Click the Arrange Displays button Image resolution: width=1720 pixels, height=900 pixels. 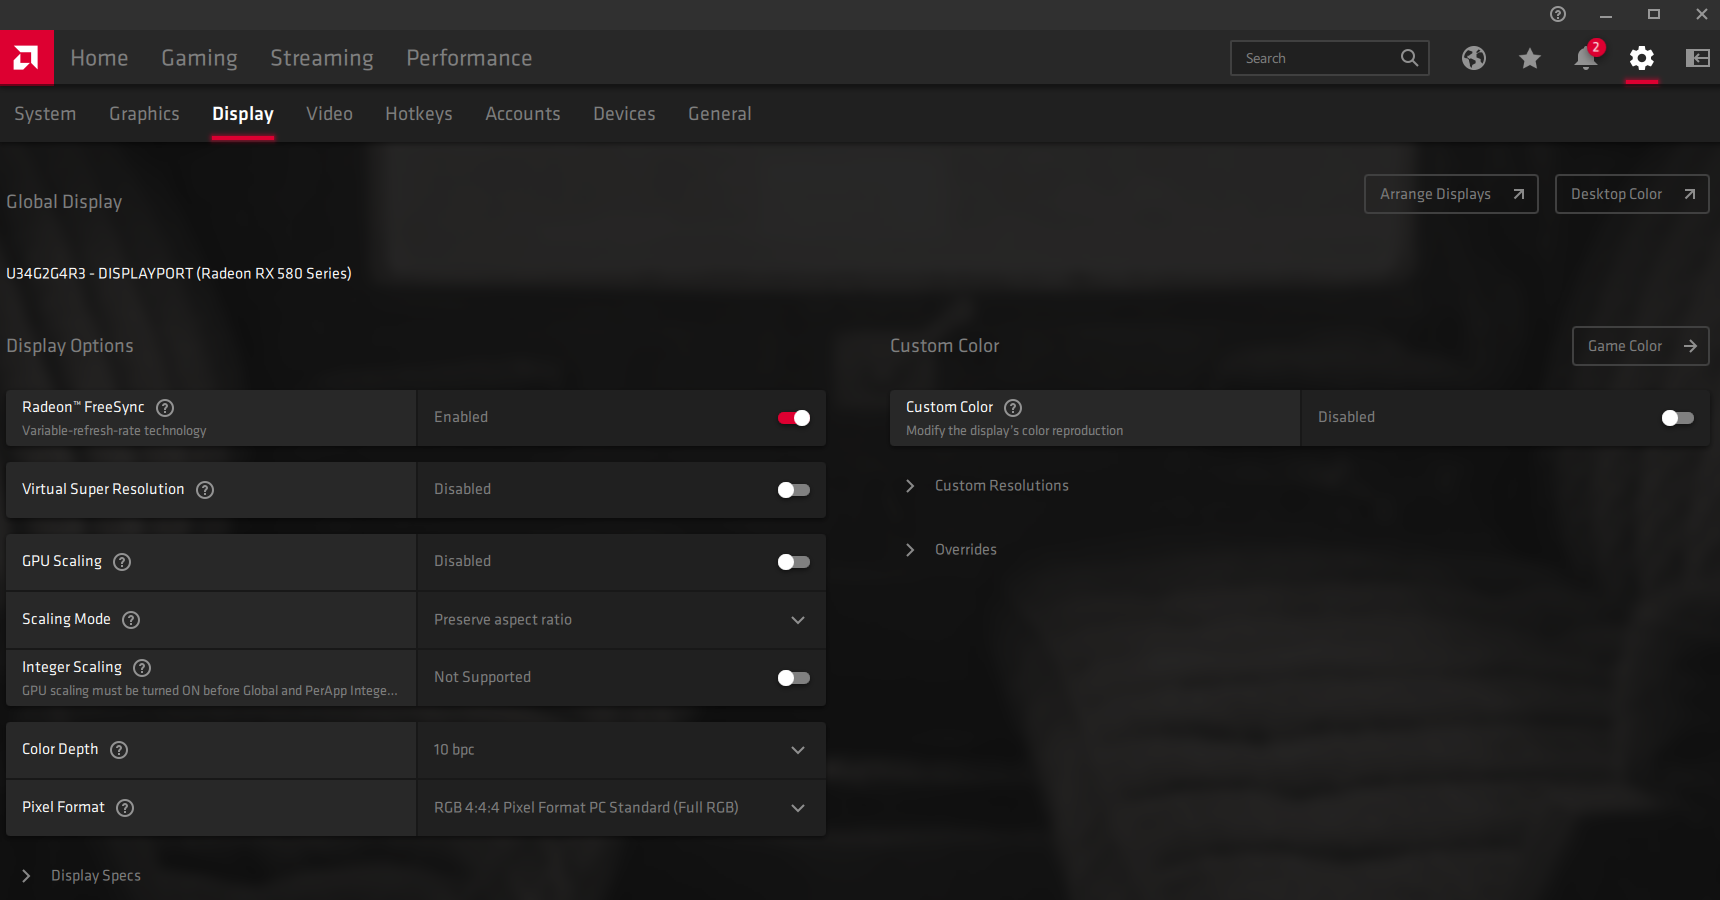[x=1450, y=194]
